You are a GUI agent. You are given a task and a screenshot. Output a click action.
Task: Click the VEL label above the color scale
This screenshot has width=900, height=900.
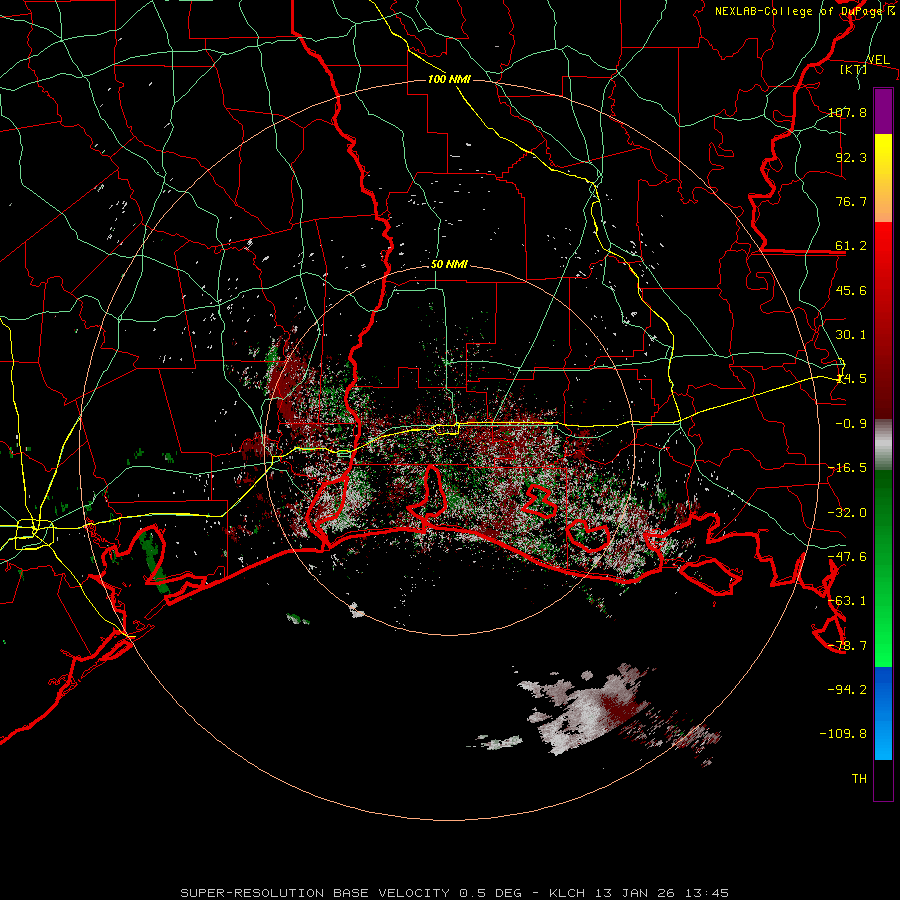879,60
